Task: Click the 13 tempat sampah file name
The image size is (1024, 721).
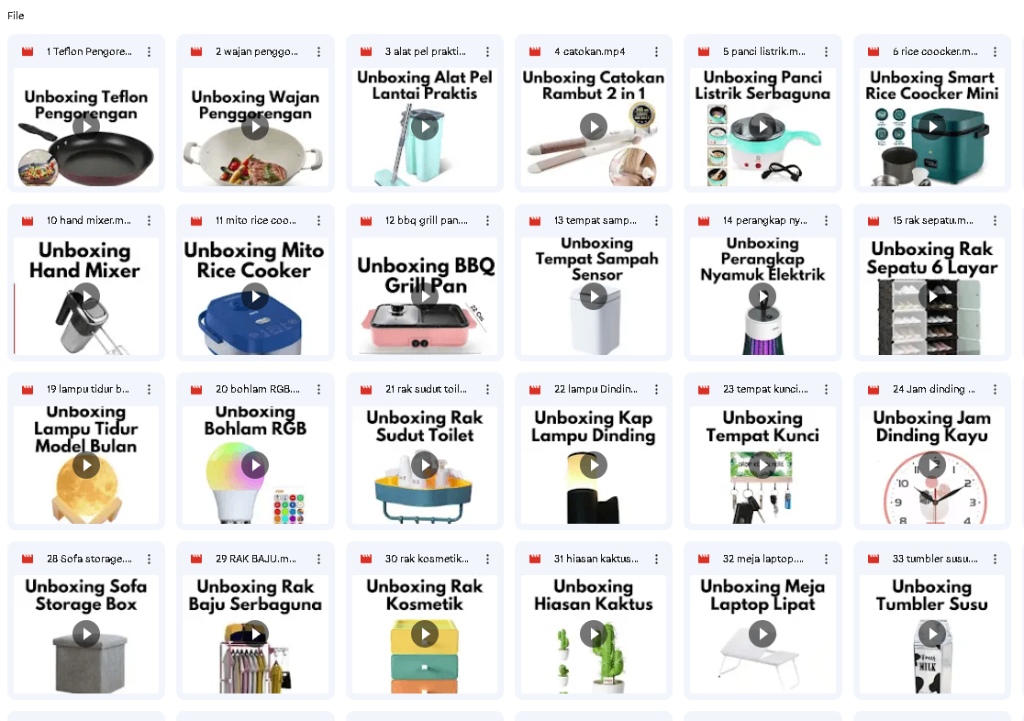Action: coord(595,221)
